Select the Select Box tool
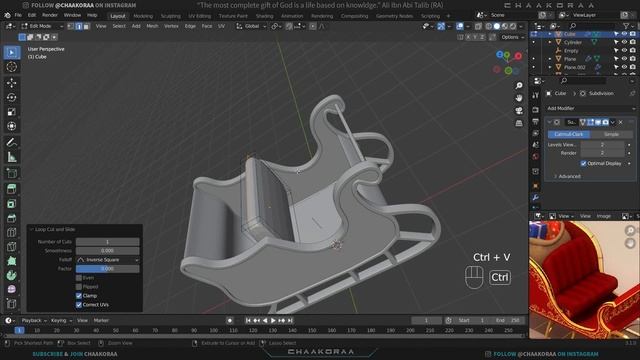Screen dimensions: 640x360 coord(11,53)
